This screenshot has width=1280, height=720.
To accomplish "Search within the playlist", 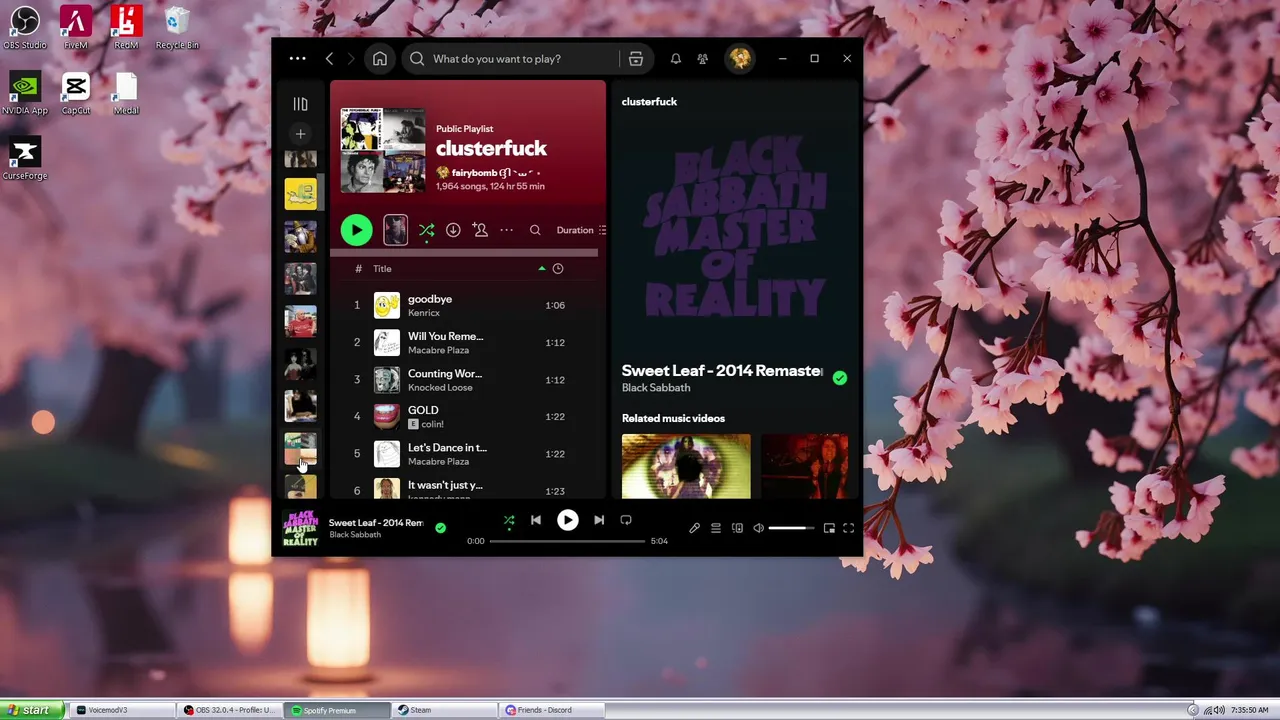I will pos(535,230).
